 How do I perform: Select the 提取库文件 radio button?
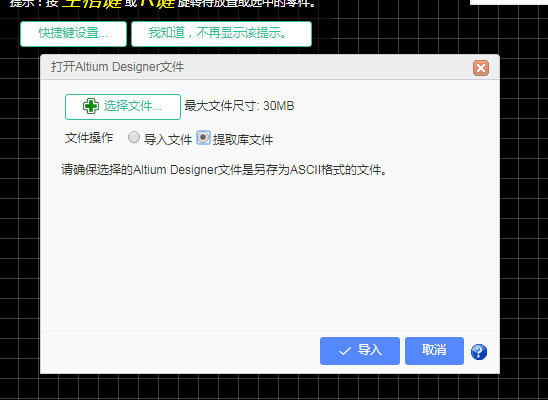[x=203, y=137]
